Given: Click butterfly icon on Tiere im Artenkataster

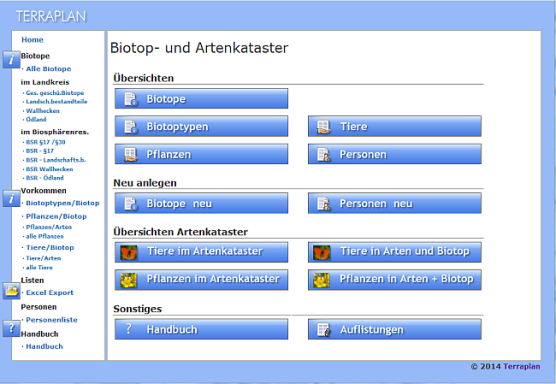Looking at the screenshot, I should click(x=129, y=252).
